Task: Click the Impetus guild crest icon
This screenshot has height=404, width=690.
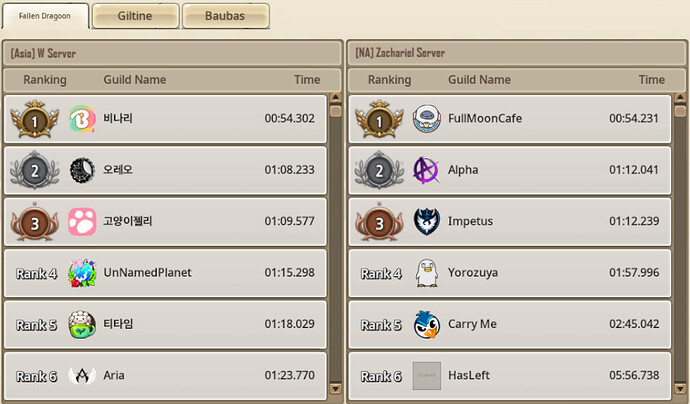Action: pyautogui.click(x=426, y=221)
